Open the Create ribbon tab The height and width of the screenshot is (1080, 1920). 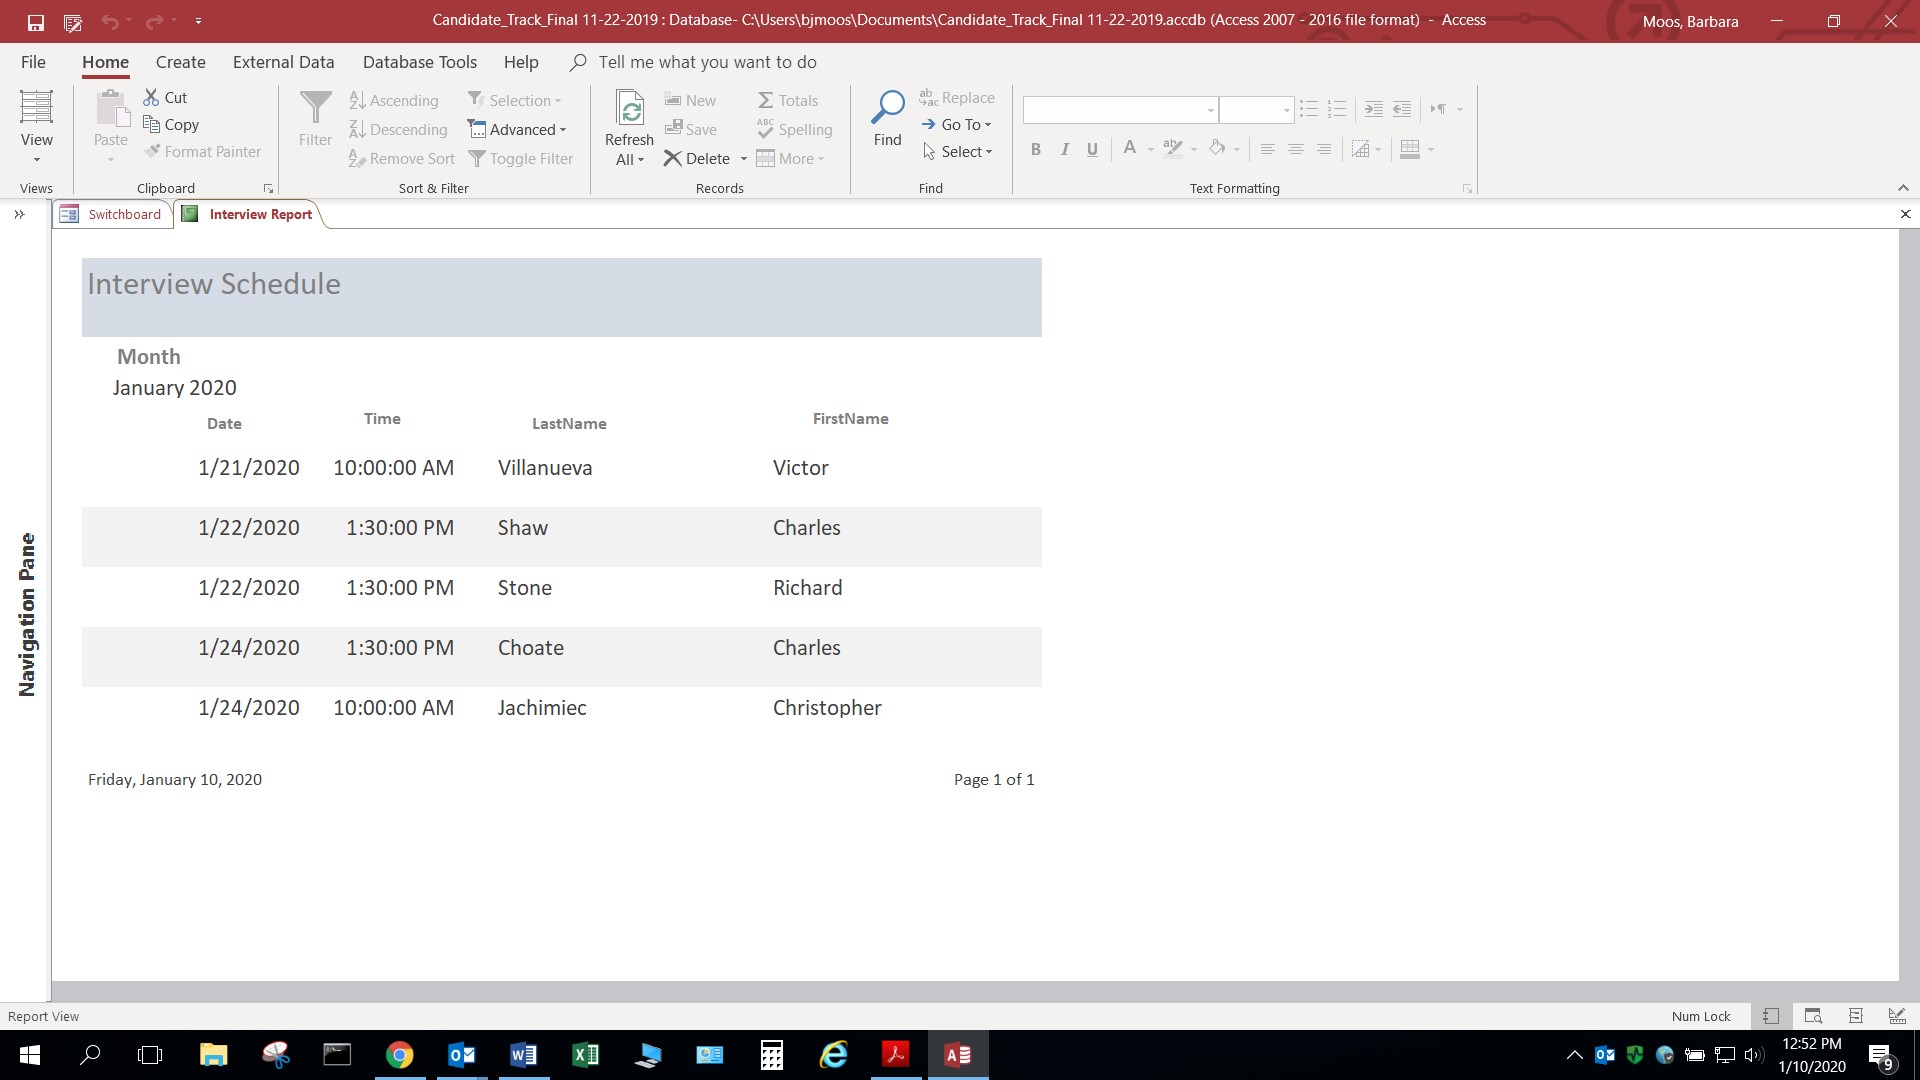(180, 62)
